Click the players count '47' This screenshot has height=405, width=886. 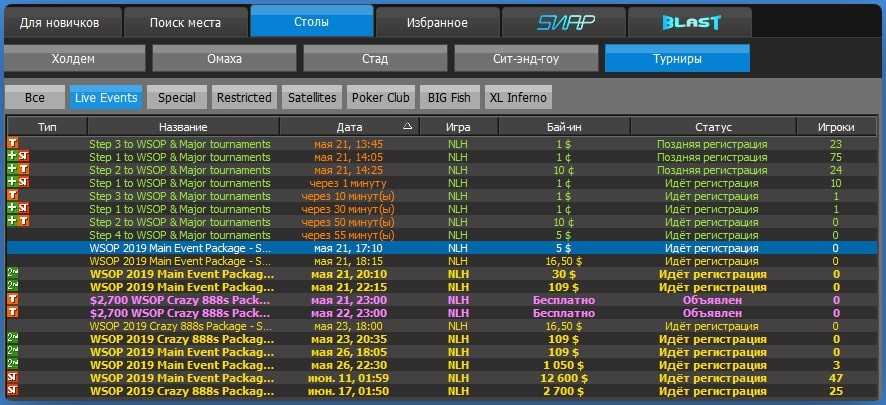(836, 378)
